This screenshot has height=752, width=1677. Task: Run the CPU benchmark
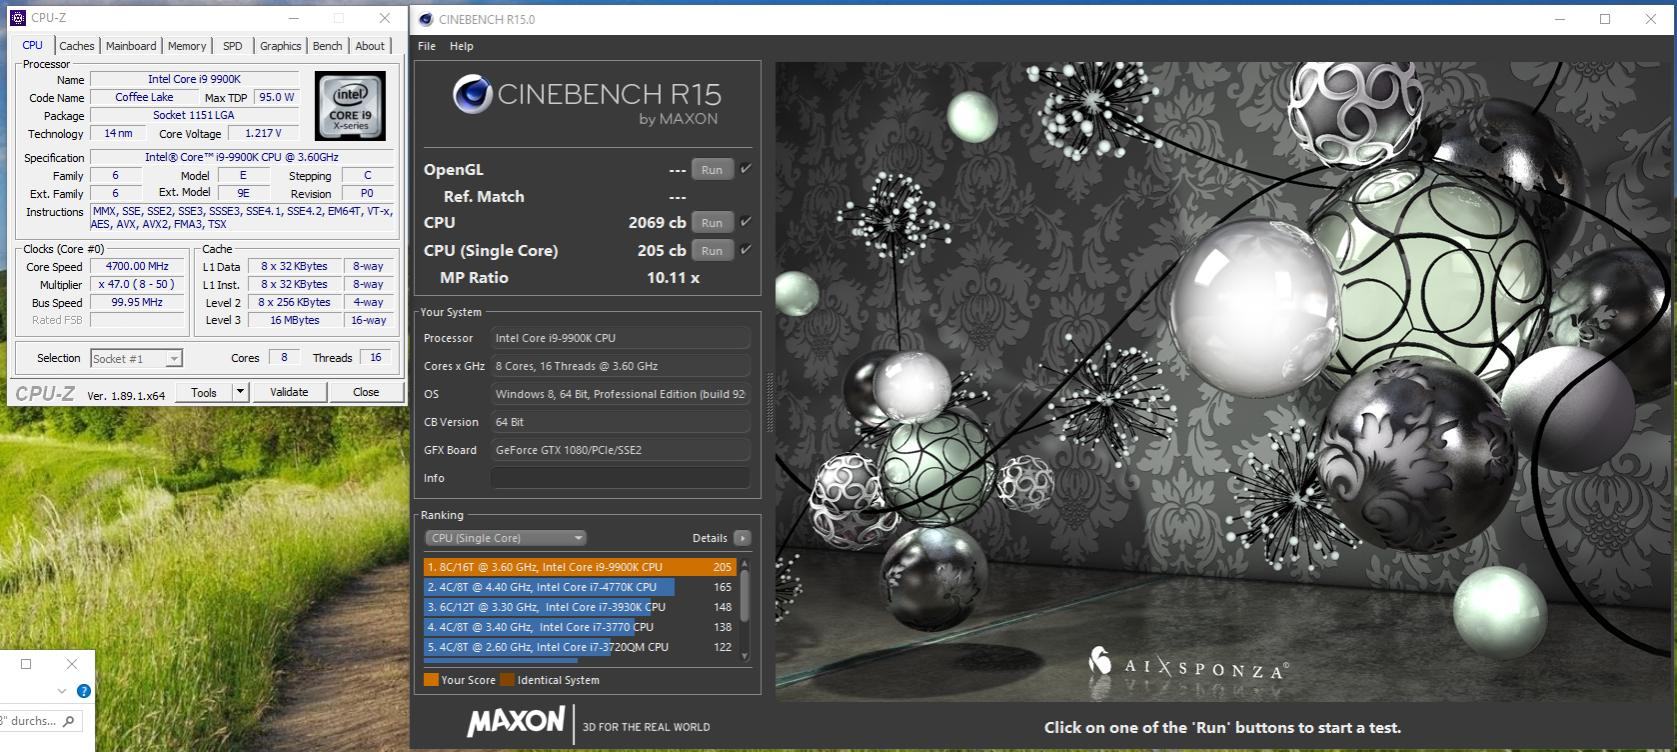[712, 223]
